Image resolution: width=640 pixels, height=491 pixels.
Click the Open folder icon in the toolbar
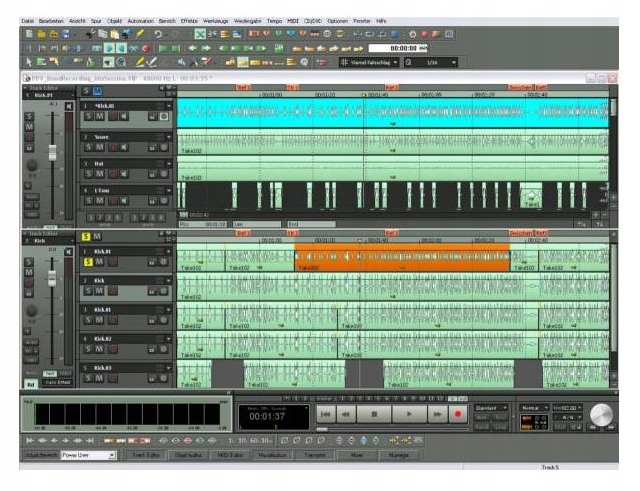point(42,34)
